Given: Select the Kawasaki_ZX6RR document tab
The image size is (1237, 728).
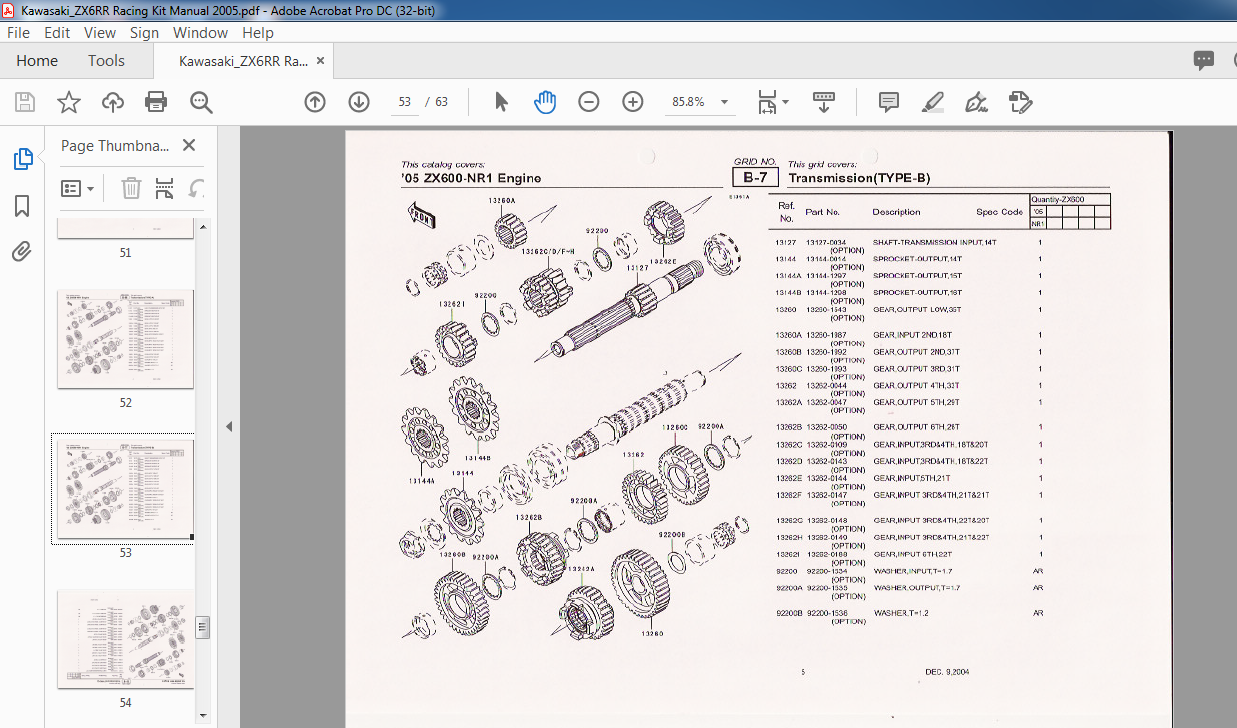Looking at the screenshot, I should [x=243, y=61].
